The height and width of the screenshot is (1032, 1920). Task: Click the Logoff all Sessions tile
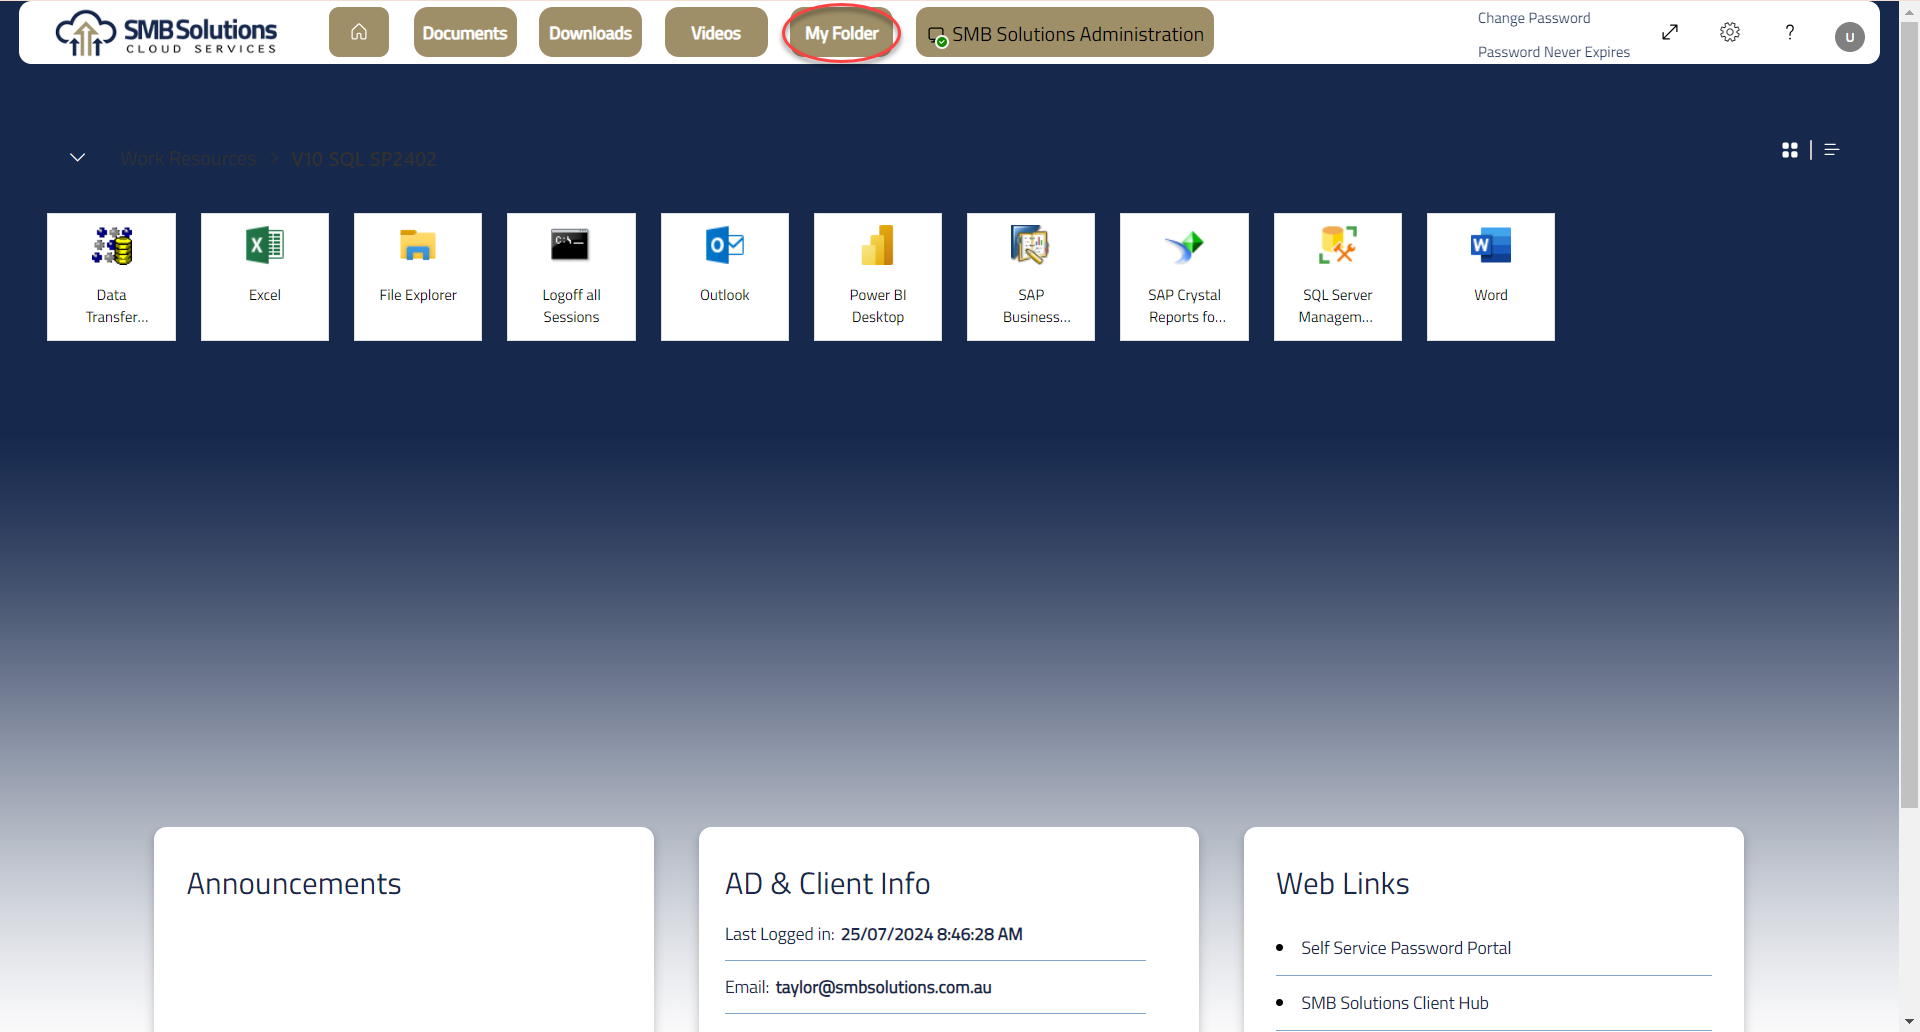coord(571,276)
